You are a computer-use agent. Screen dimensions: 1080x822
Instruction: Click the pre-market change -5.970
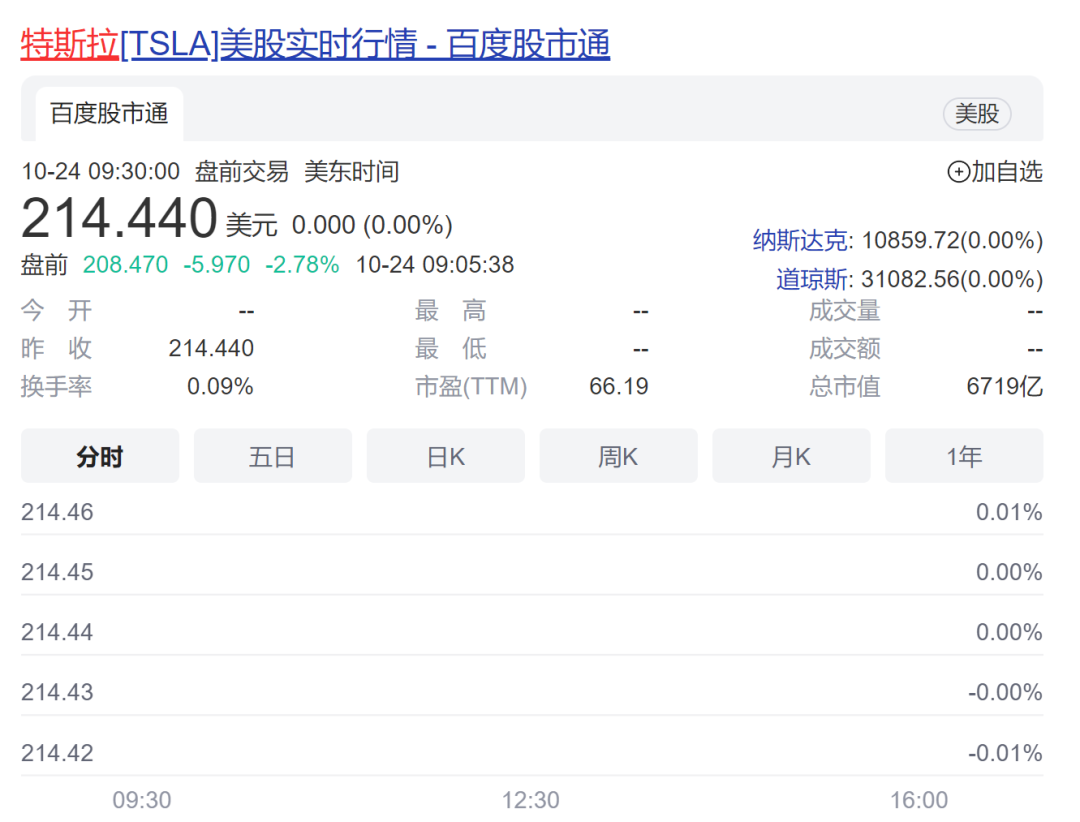[216, 265]
